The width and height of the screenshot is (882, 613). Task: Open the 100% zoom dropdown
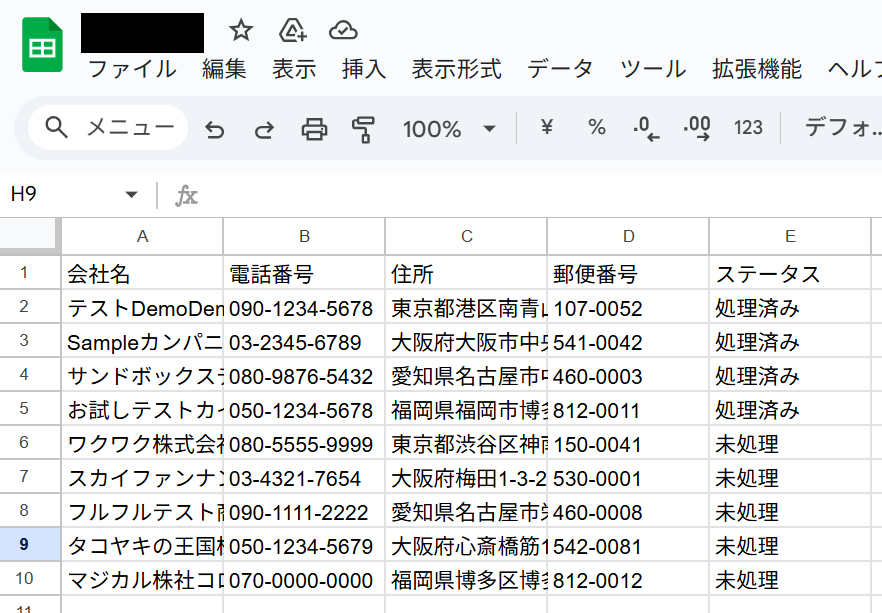pyautogui.click(x=449, y=129)
